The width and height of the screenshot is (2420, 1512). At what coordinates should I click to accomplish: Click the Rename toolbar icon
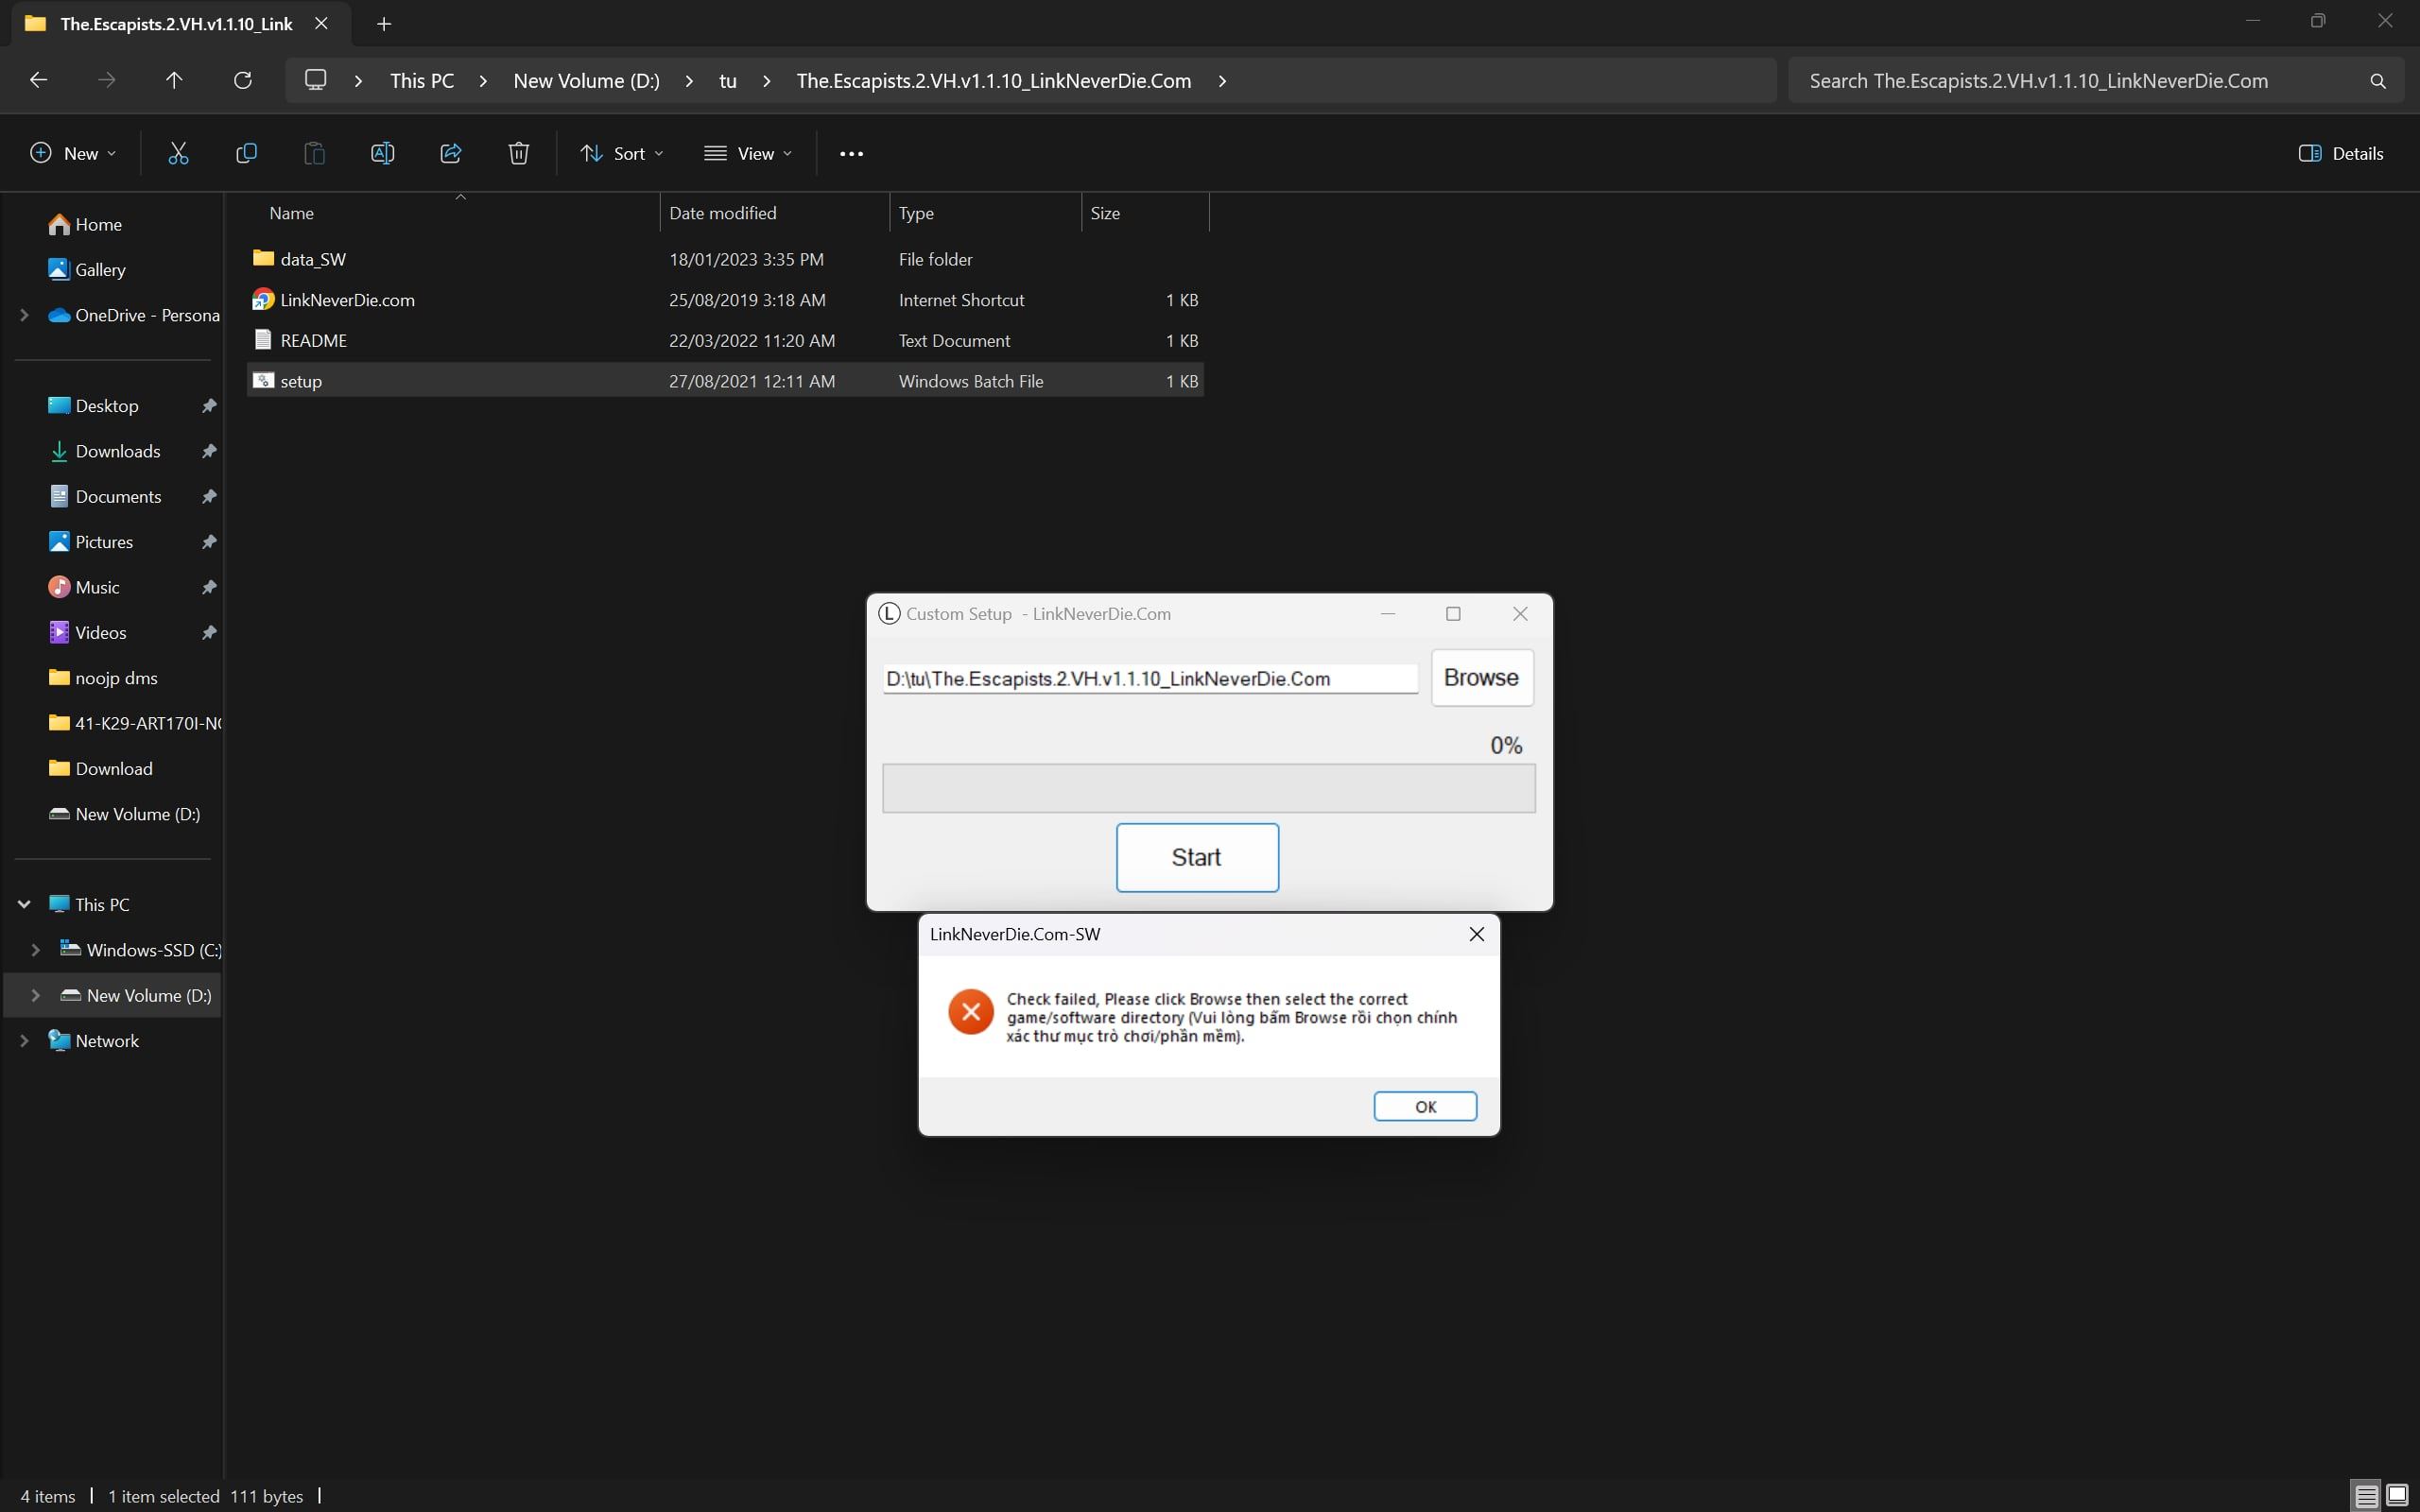click(x=382, y=153)
